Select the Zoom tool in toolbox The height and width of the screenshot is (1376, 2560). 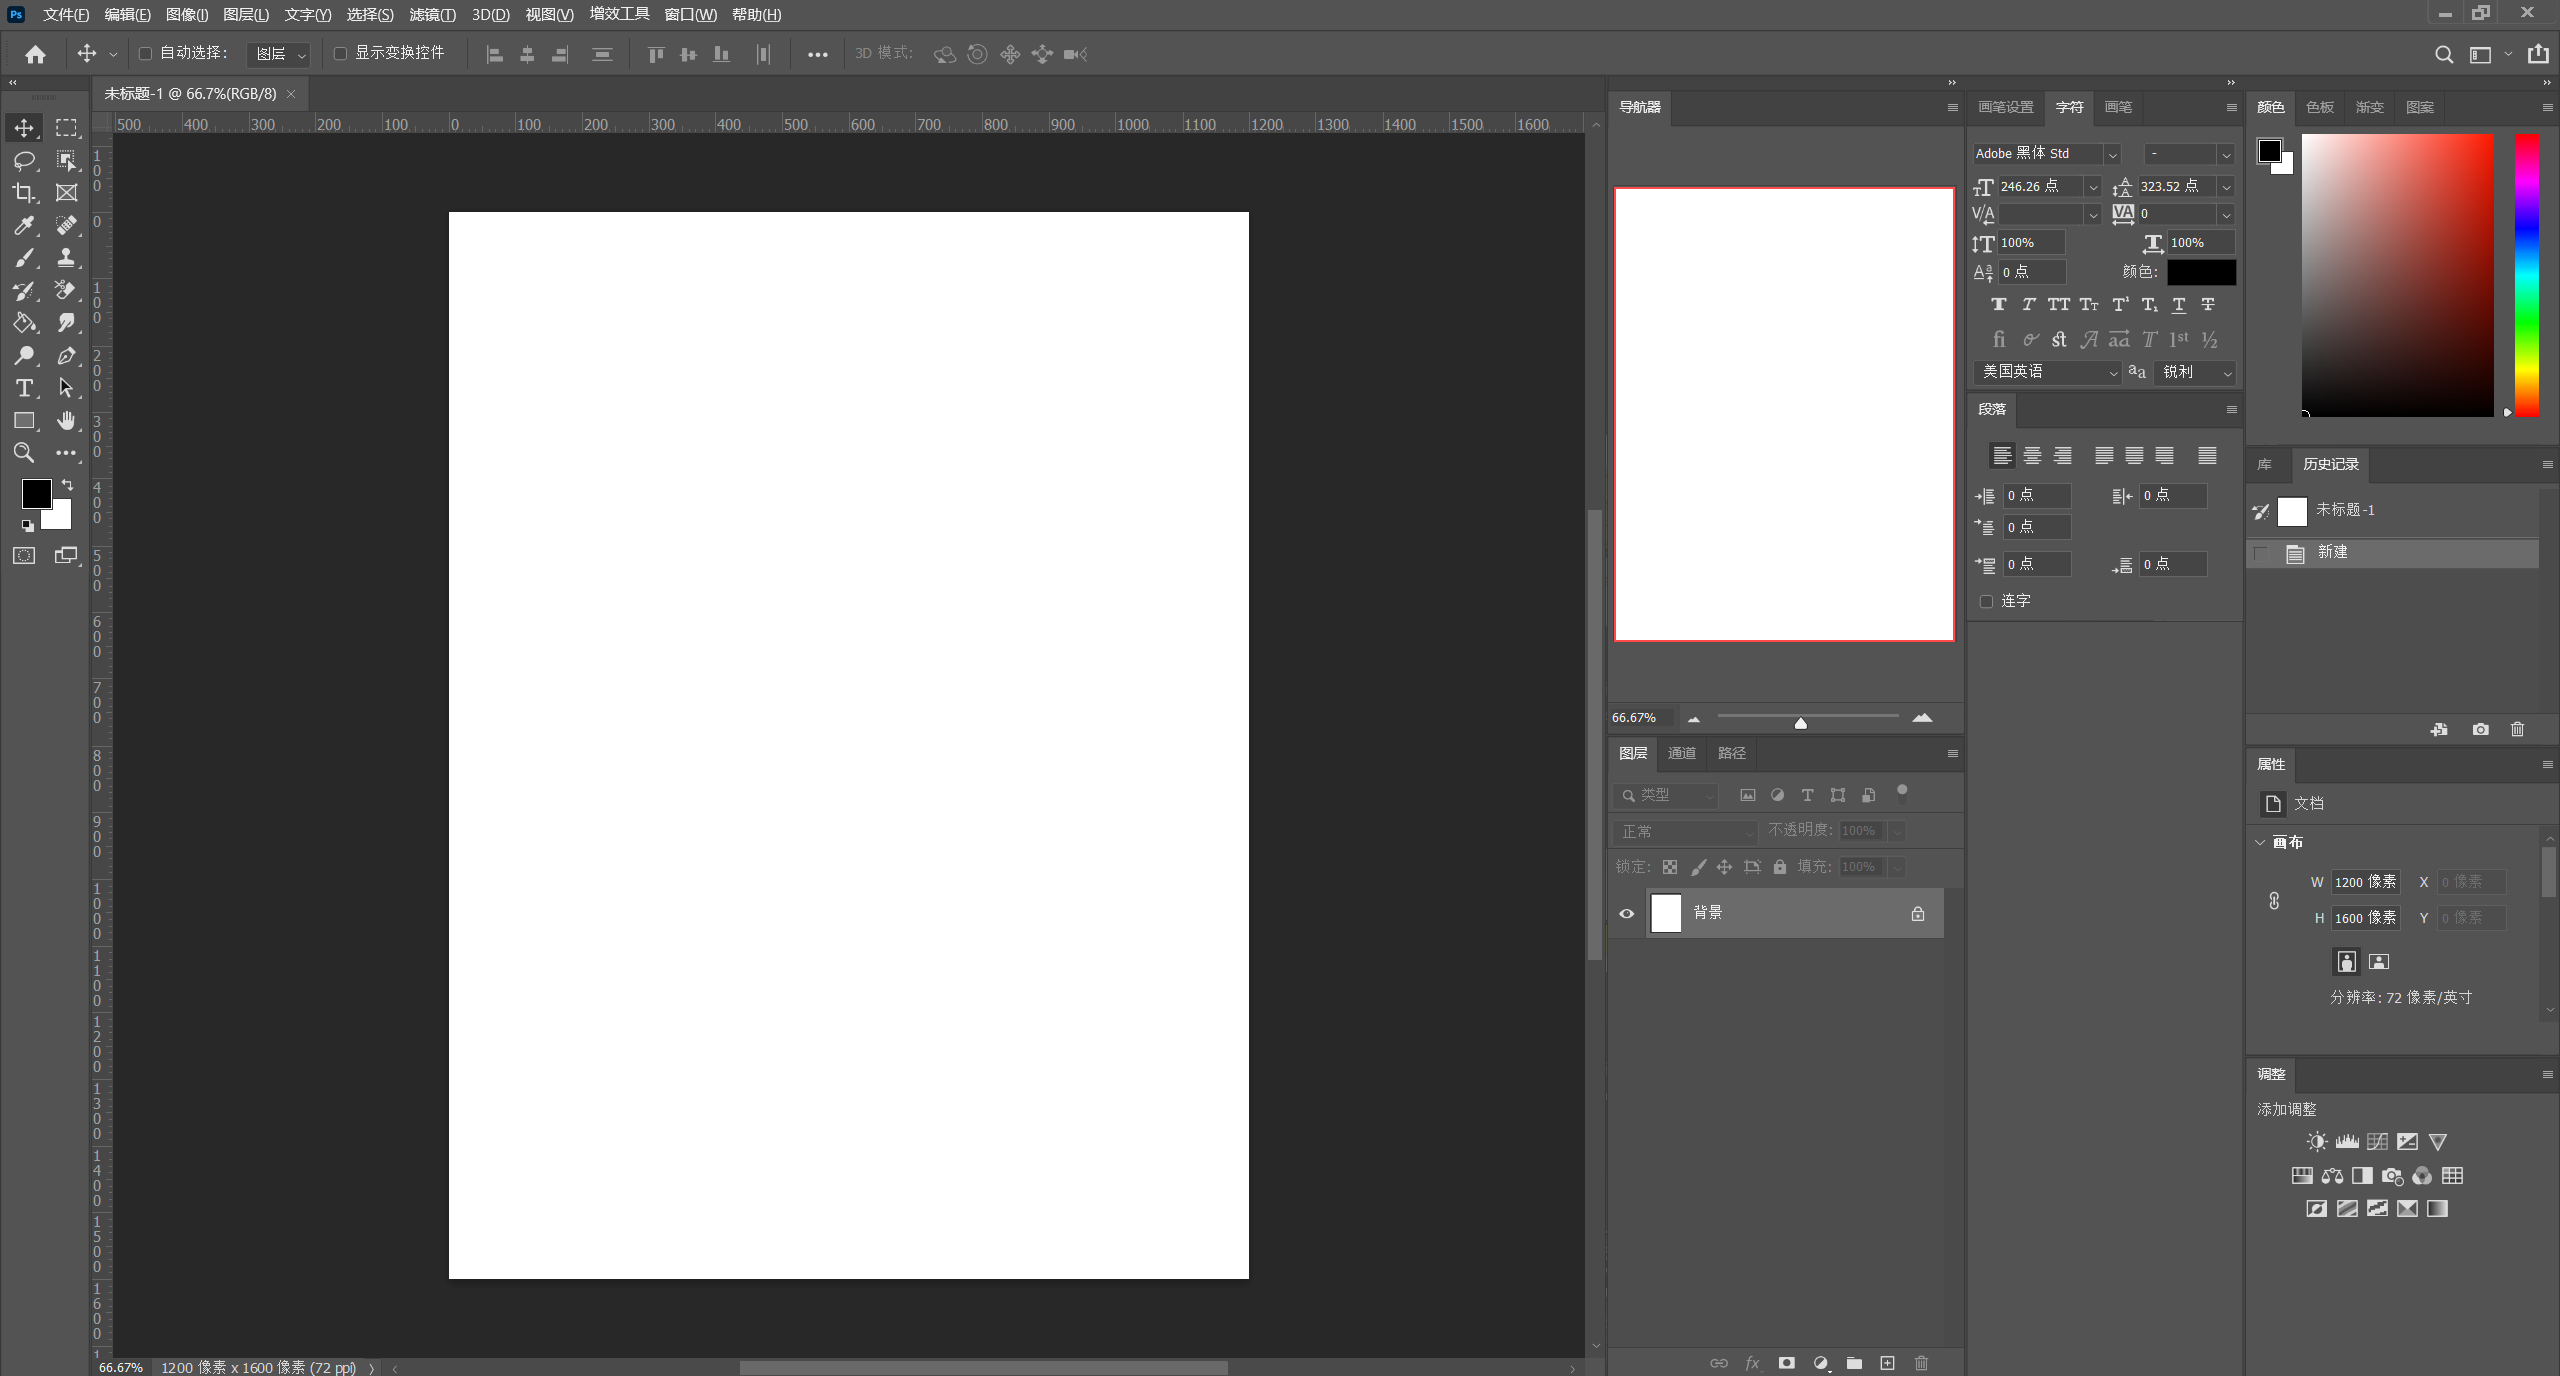[x=24, y=453]
